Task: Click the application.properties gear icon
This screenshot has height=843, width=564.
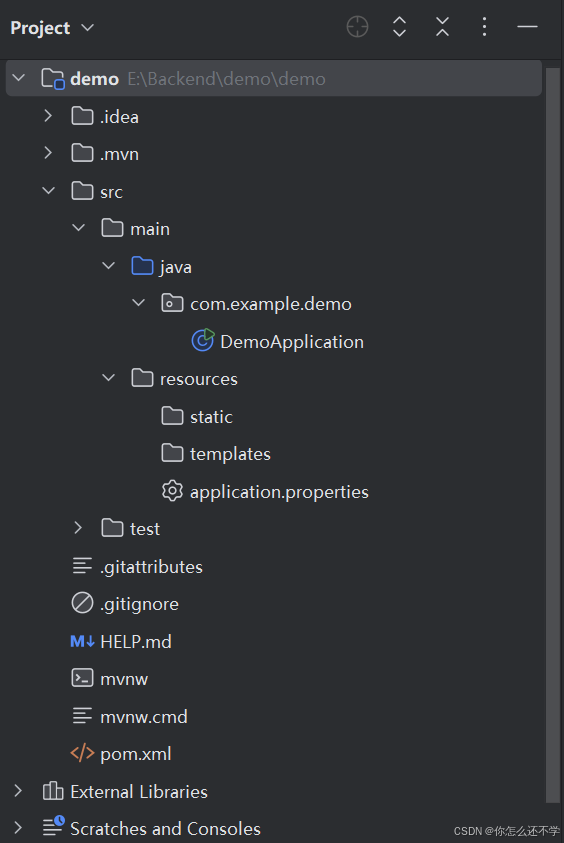Action: [x=172, y=491]
